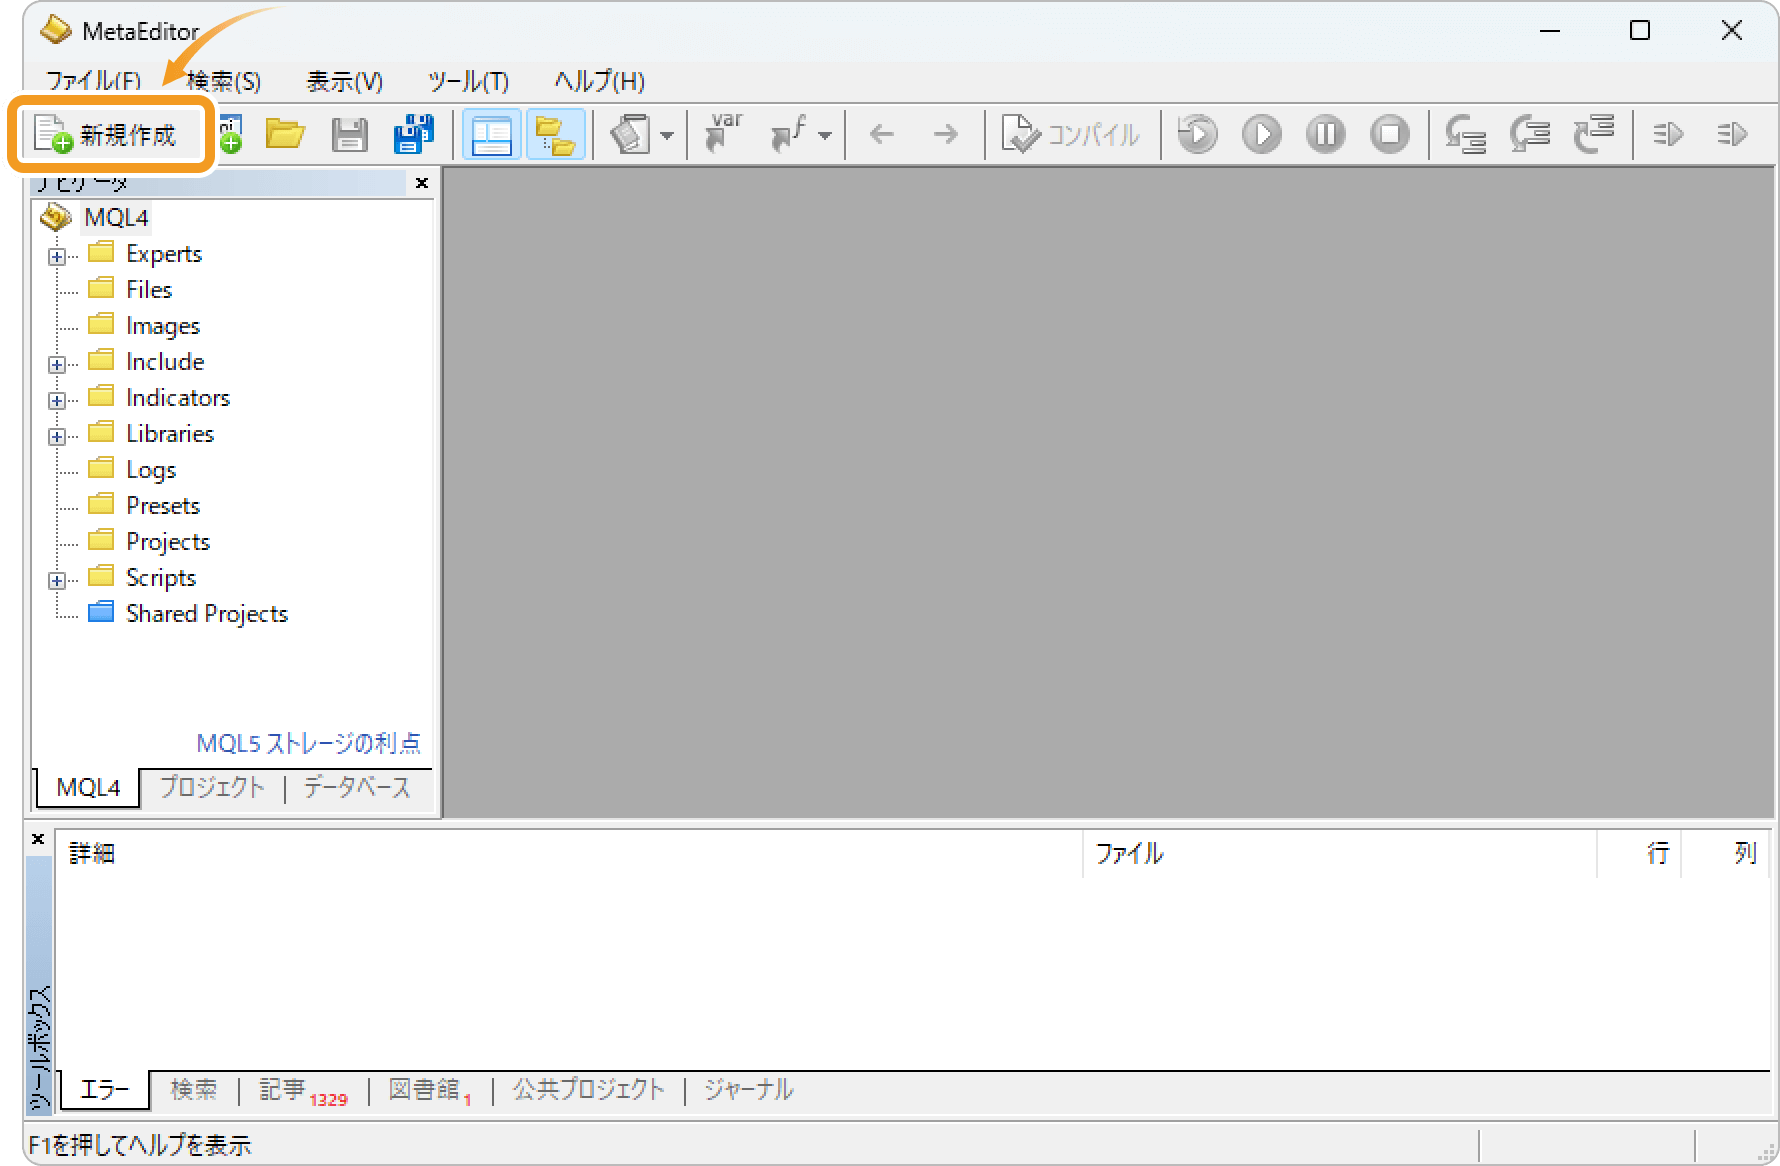Click the styler icon in toolbar

pyautogui.click(x=630, y=134)
